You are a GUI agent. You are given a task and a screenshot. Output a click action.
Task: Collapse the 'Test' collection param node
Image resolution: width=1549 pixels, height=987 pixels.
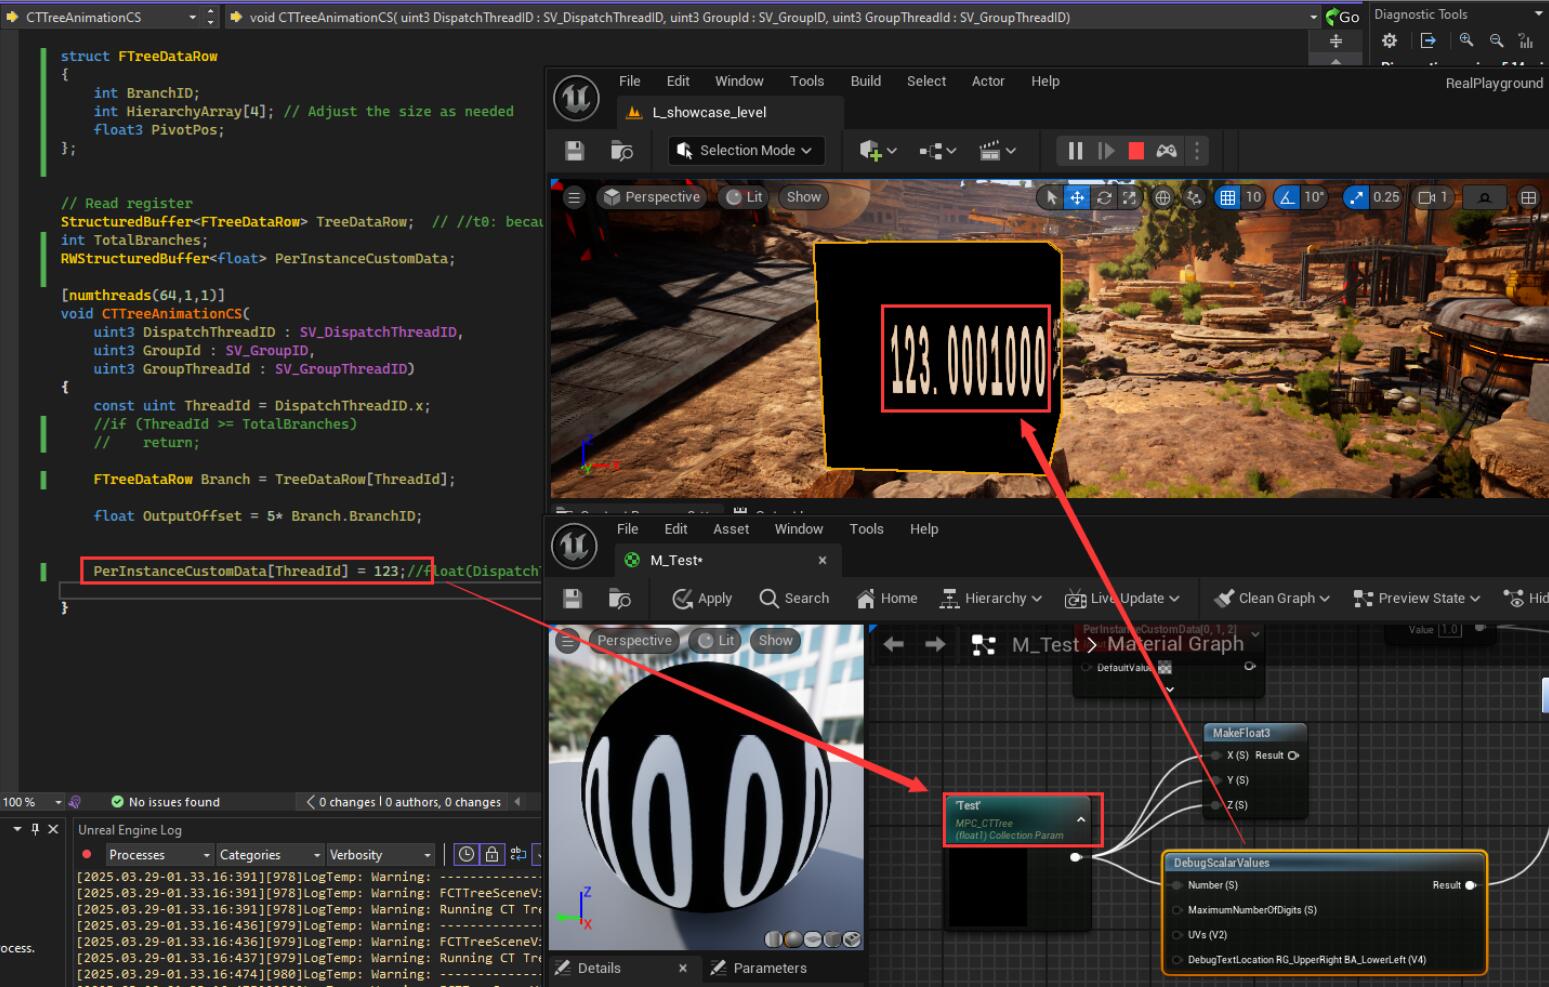click(1081, 820)
